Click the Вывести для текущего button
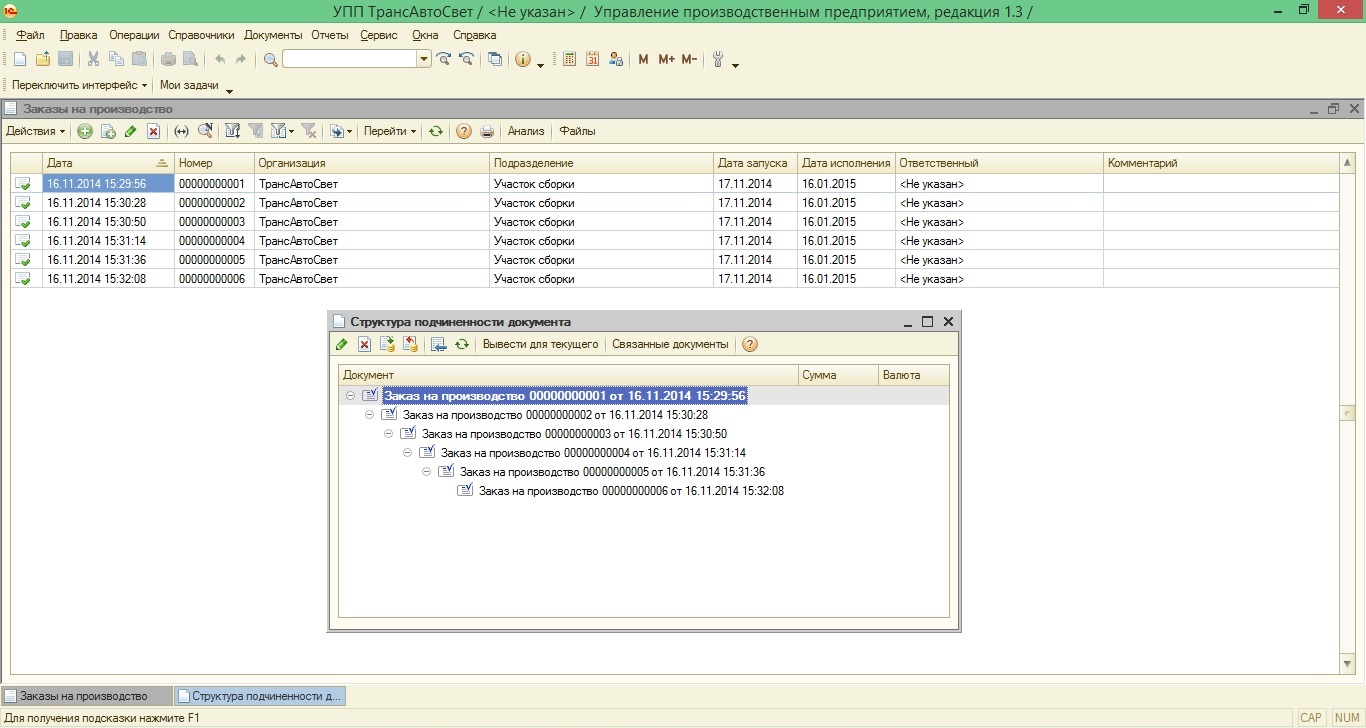The width and height of the screenshot is (1366, 728). pyautogui.click(x=540, y=344)
